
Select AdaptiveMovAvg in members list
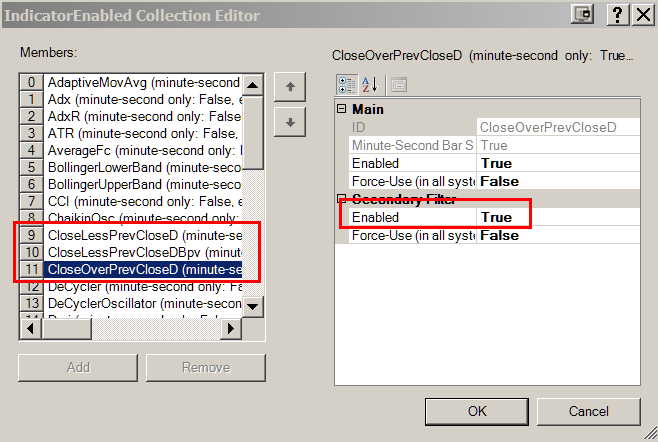point(143,82)
